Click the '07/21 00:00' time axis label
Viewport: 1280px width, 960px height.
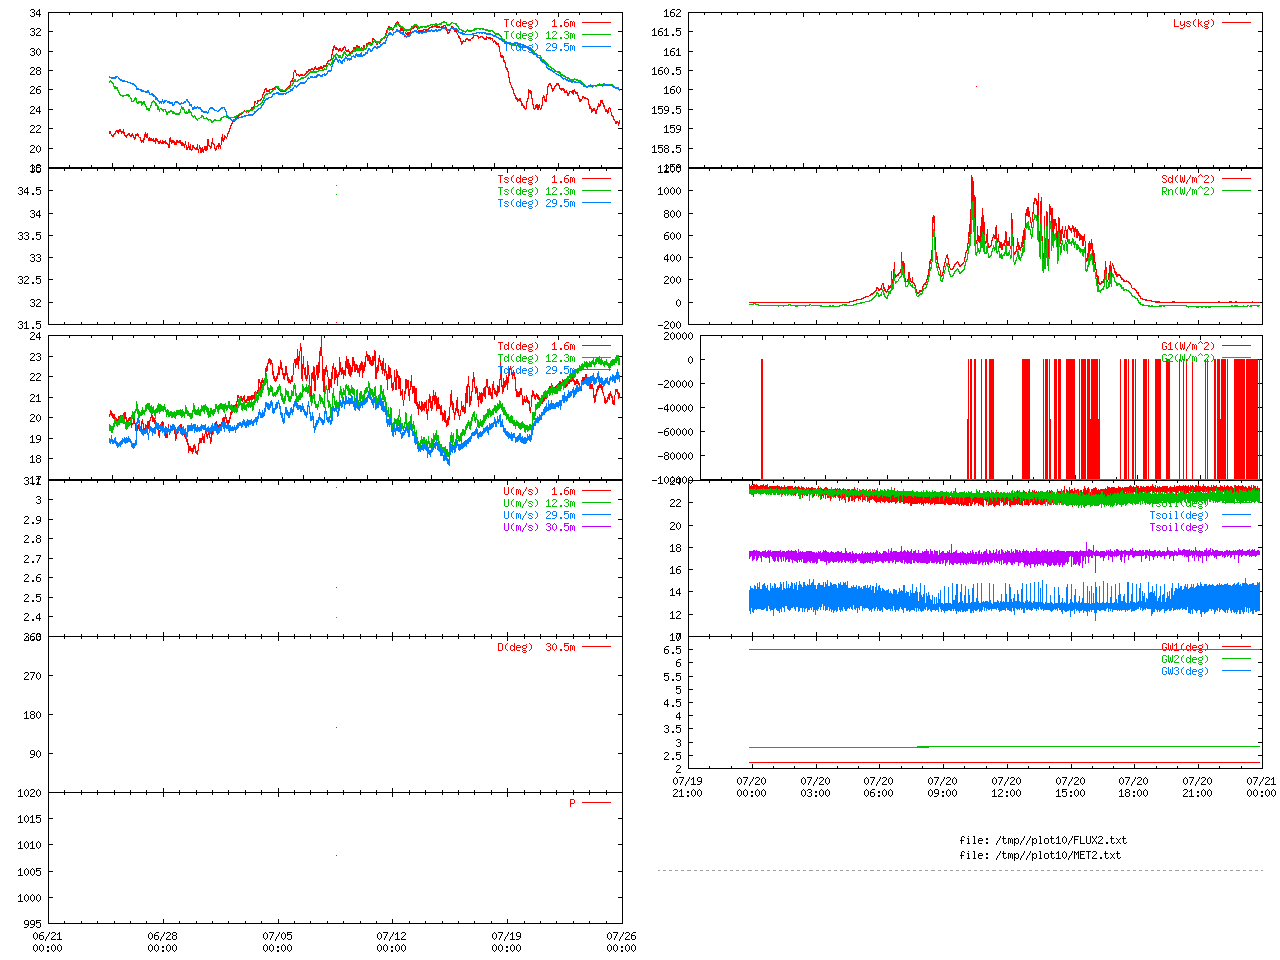1261,787
